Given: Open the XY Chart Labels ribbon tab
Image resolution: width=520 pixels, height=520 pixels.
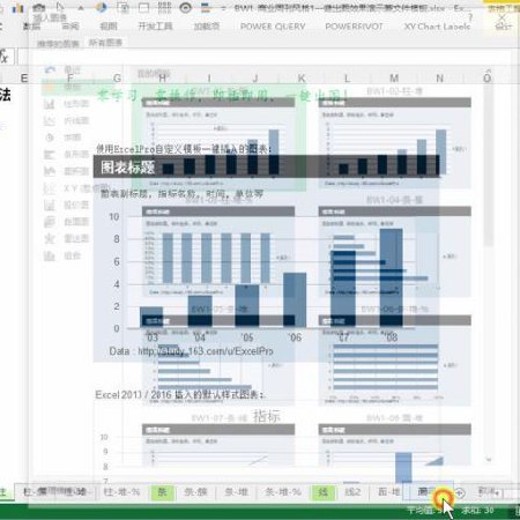Looking at the screenshot, I should 437,26.
